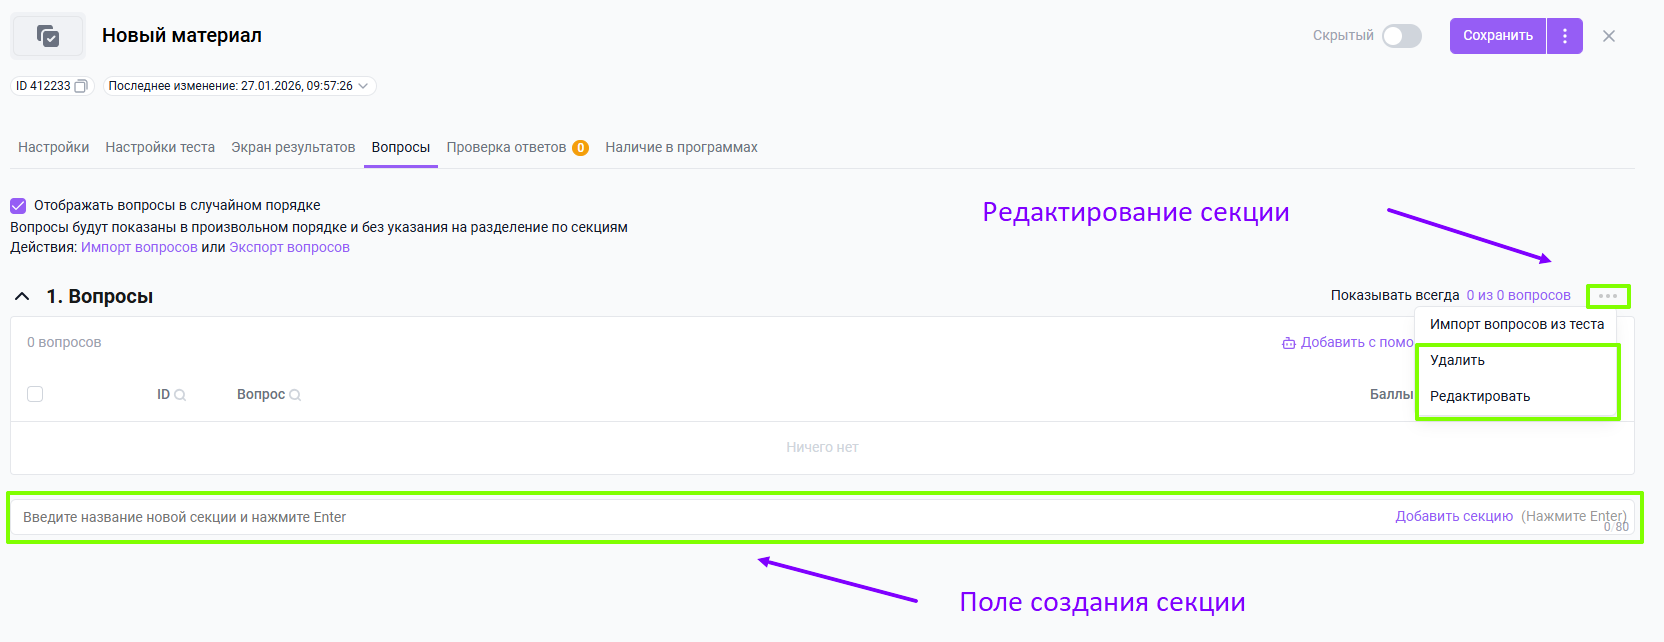Collapse the 1. Вопросы section
The width and height of the screenshot is (1664, 642).
click(22, 297)
